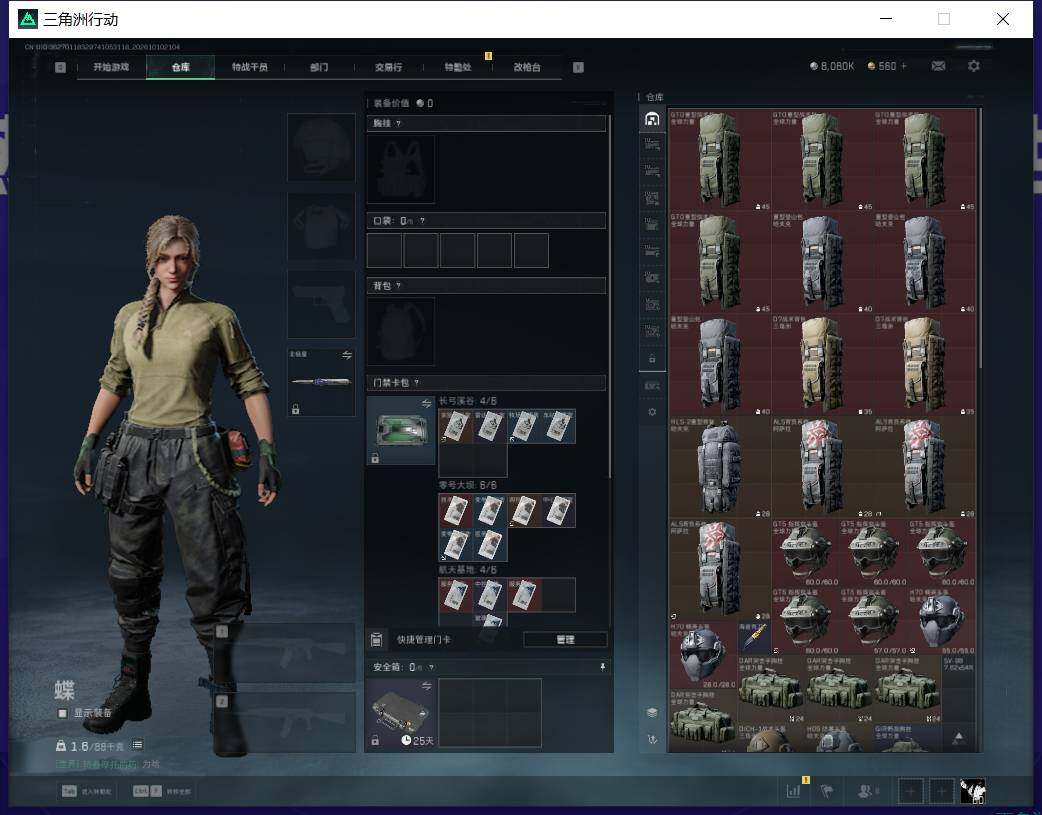Screen dimensions: 1042x815
Task: Click the warehouse sidebar lock icon
Action: pos(652,358)
